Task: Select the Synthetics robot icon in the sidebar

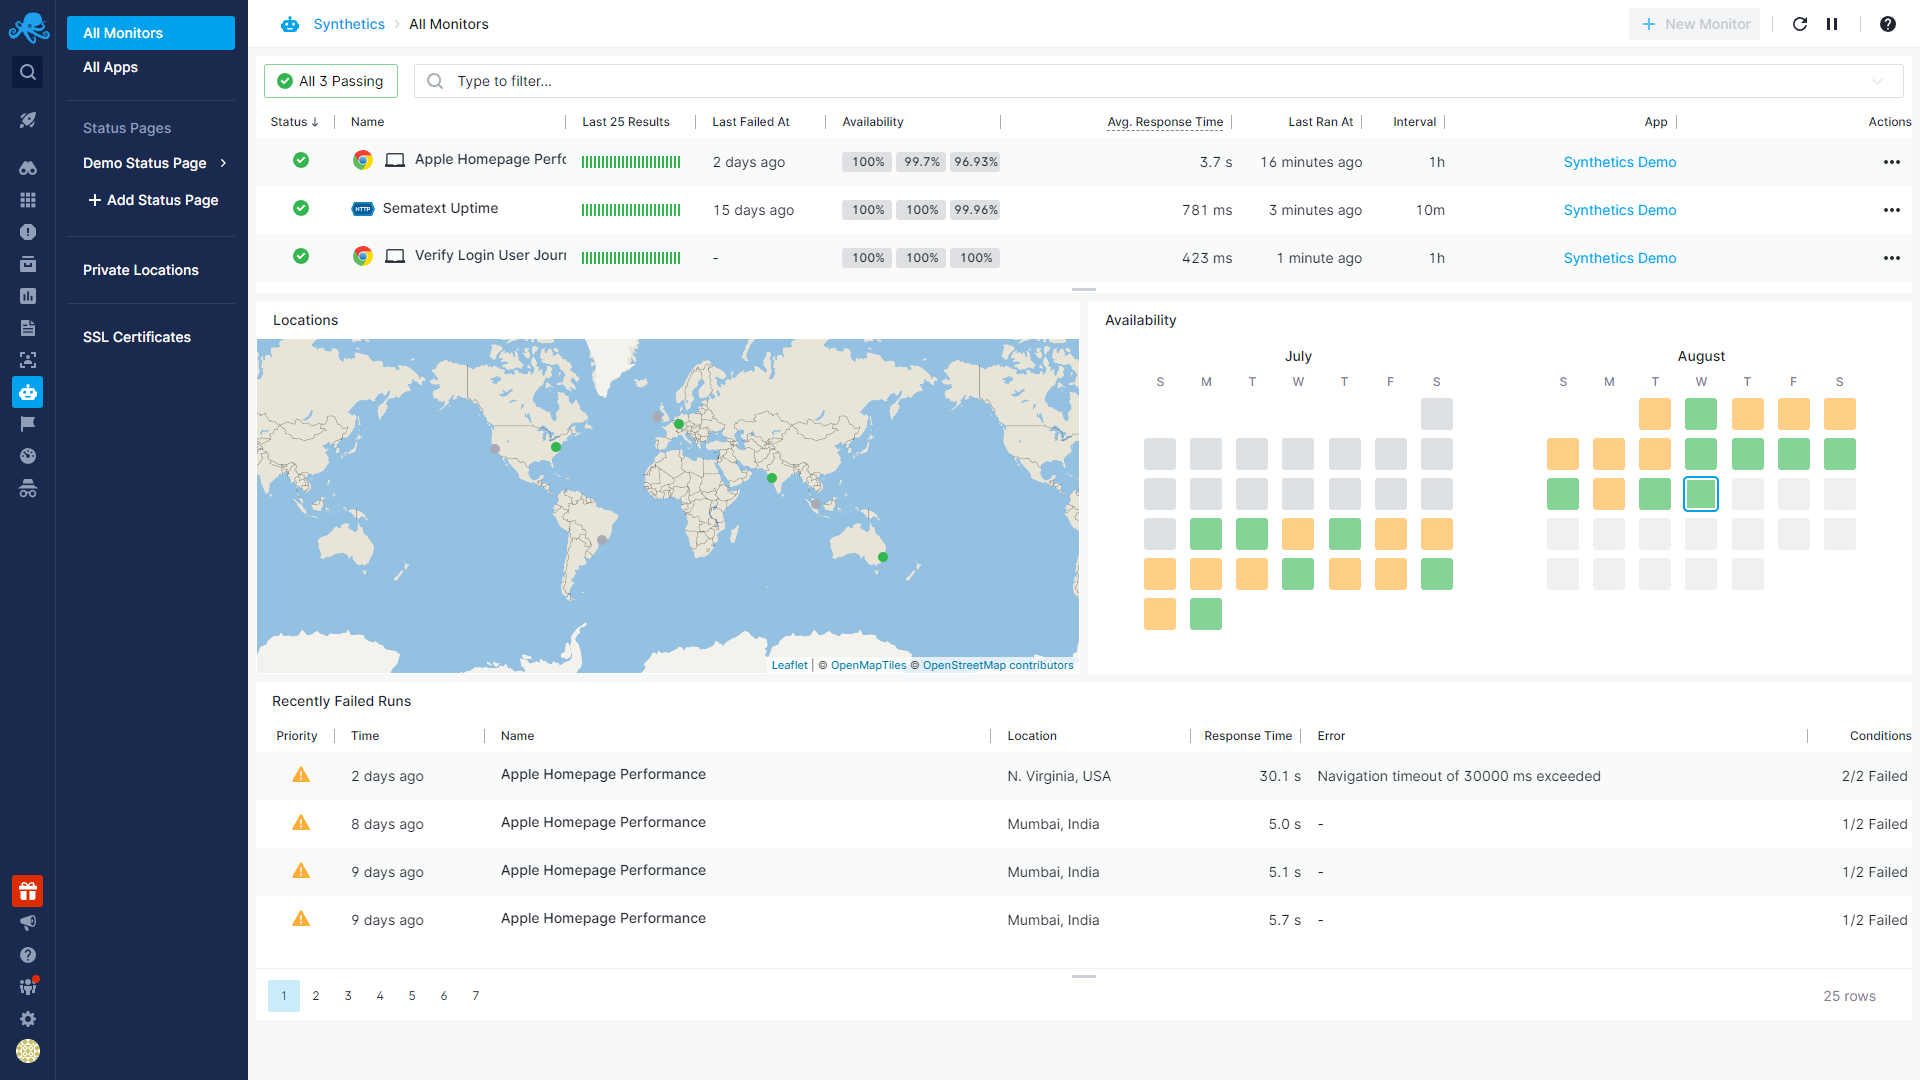Action: pos(28,392)
